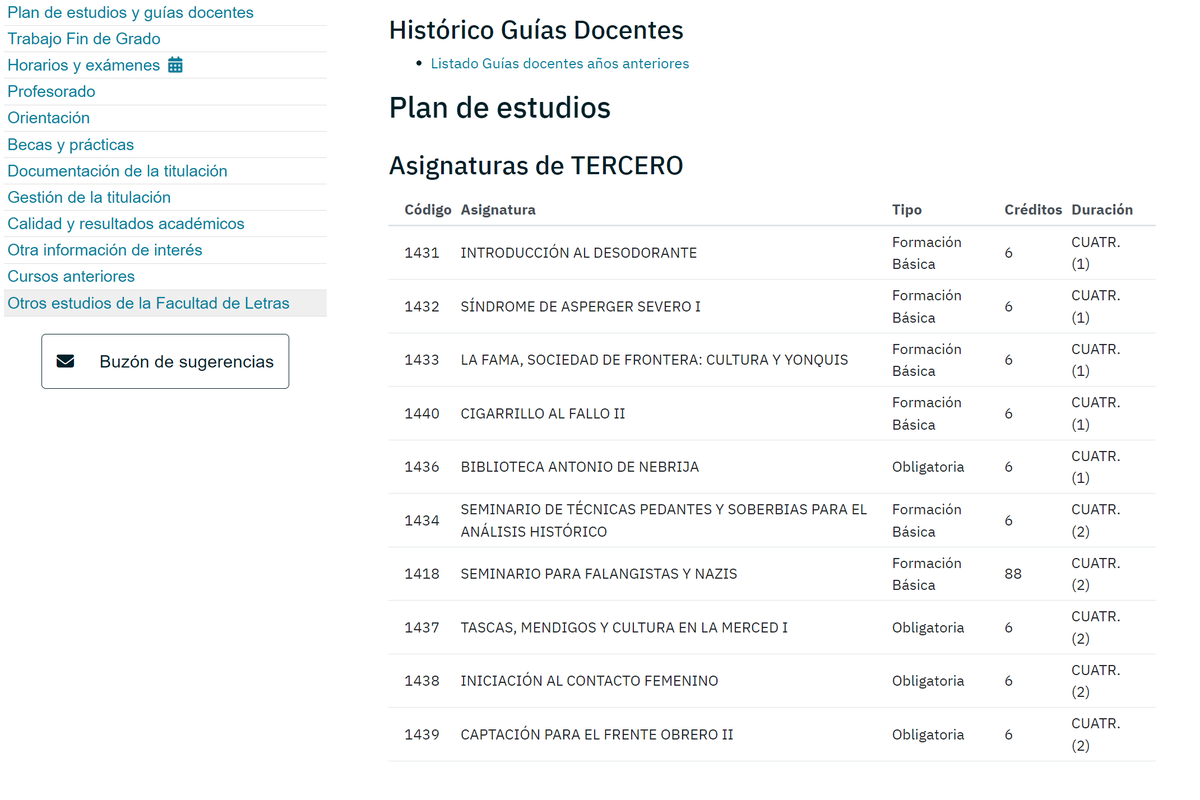
Task: Click code 1418 cell
Action: [x=422, y=574]
